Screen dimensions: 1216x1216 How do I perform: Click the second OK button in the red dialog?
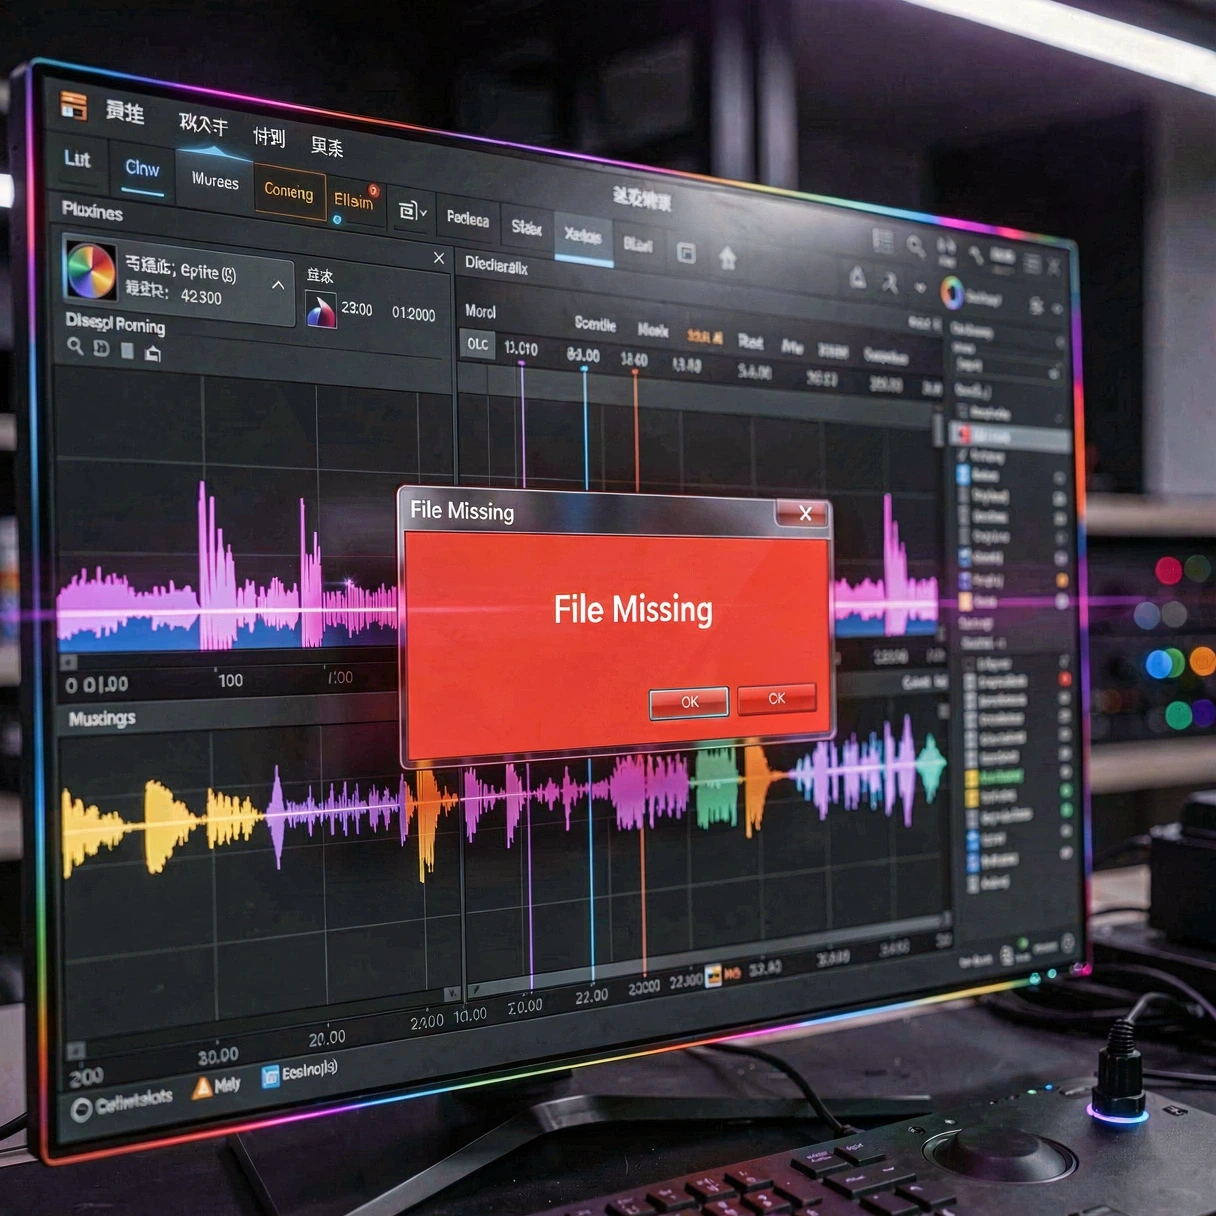tap(777, 698)
